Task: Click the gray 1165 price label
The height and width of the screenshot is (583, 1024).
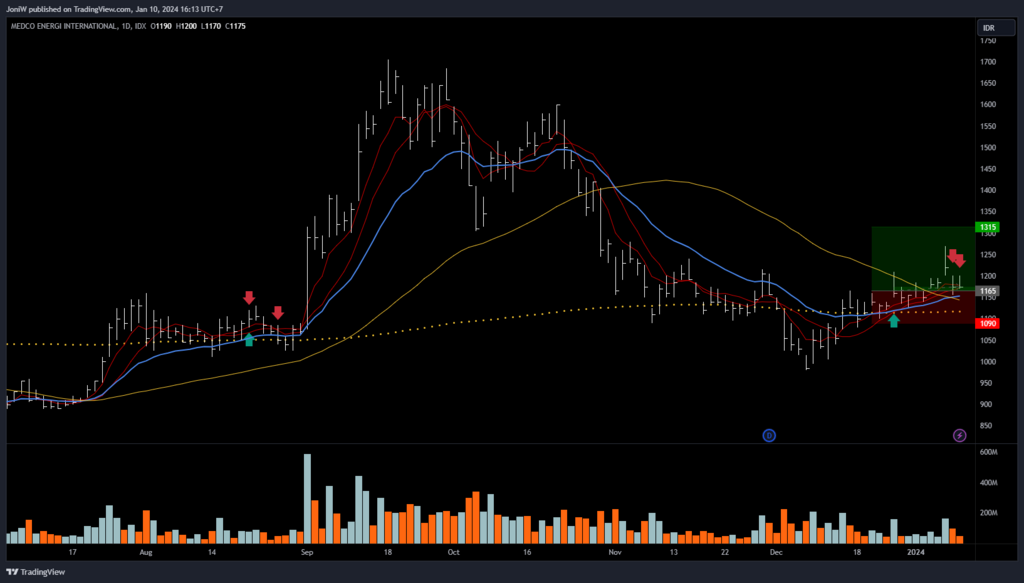Action: pos(988,291)
